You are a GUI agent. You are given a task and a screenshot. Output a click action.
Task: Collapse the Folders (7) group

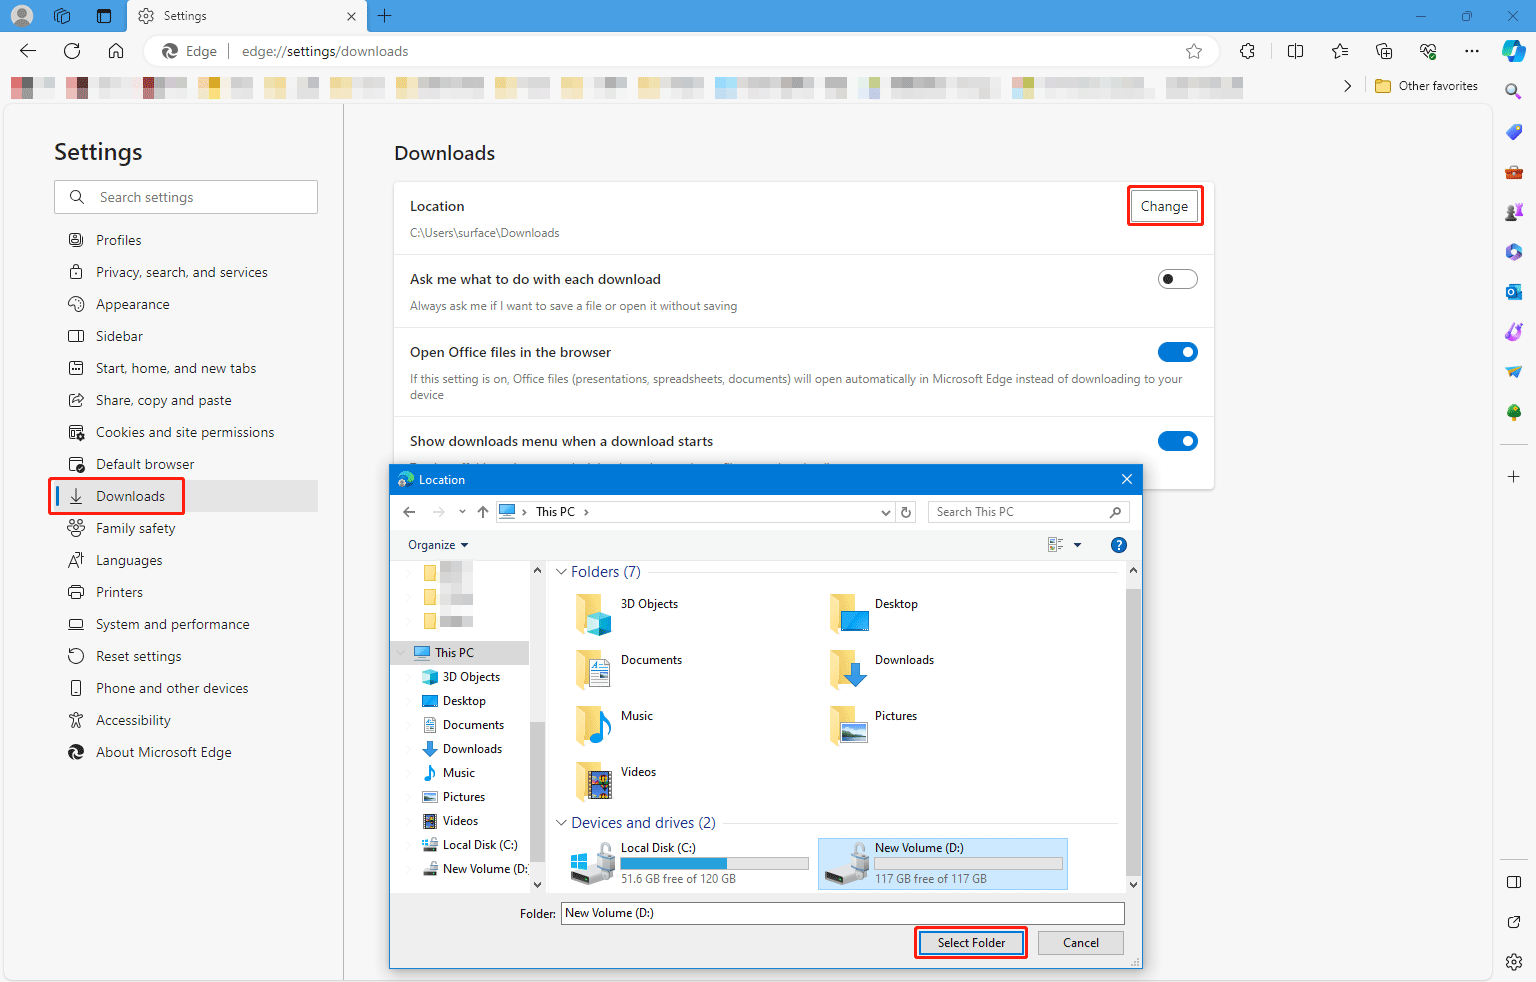click(x=561, y=572)
